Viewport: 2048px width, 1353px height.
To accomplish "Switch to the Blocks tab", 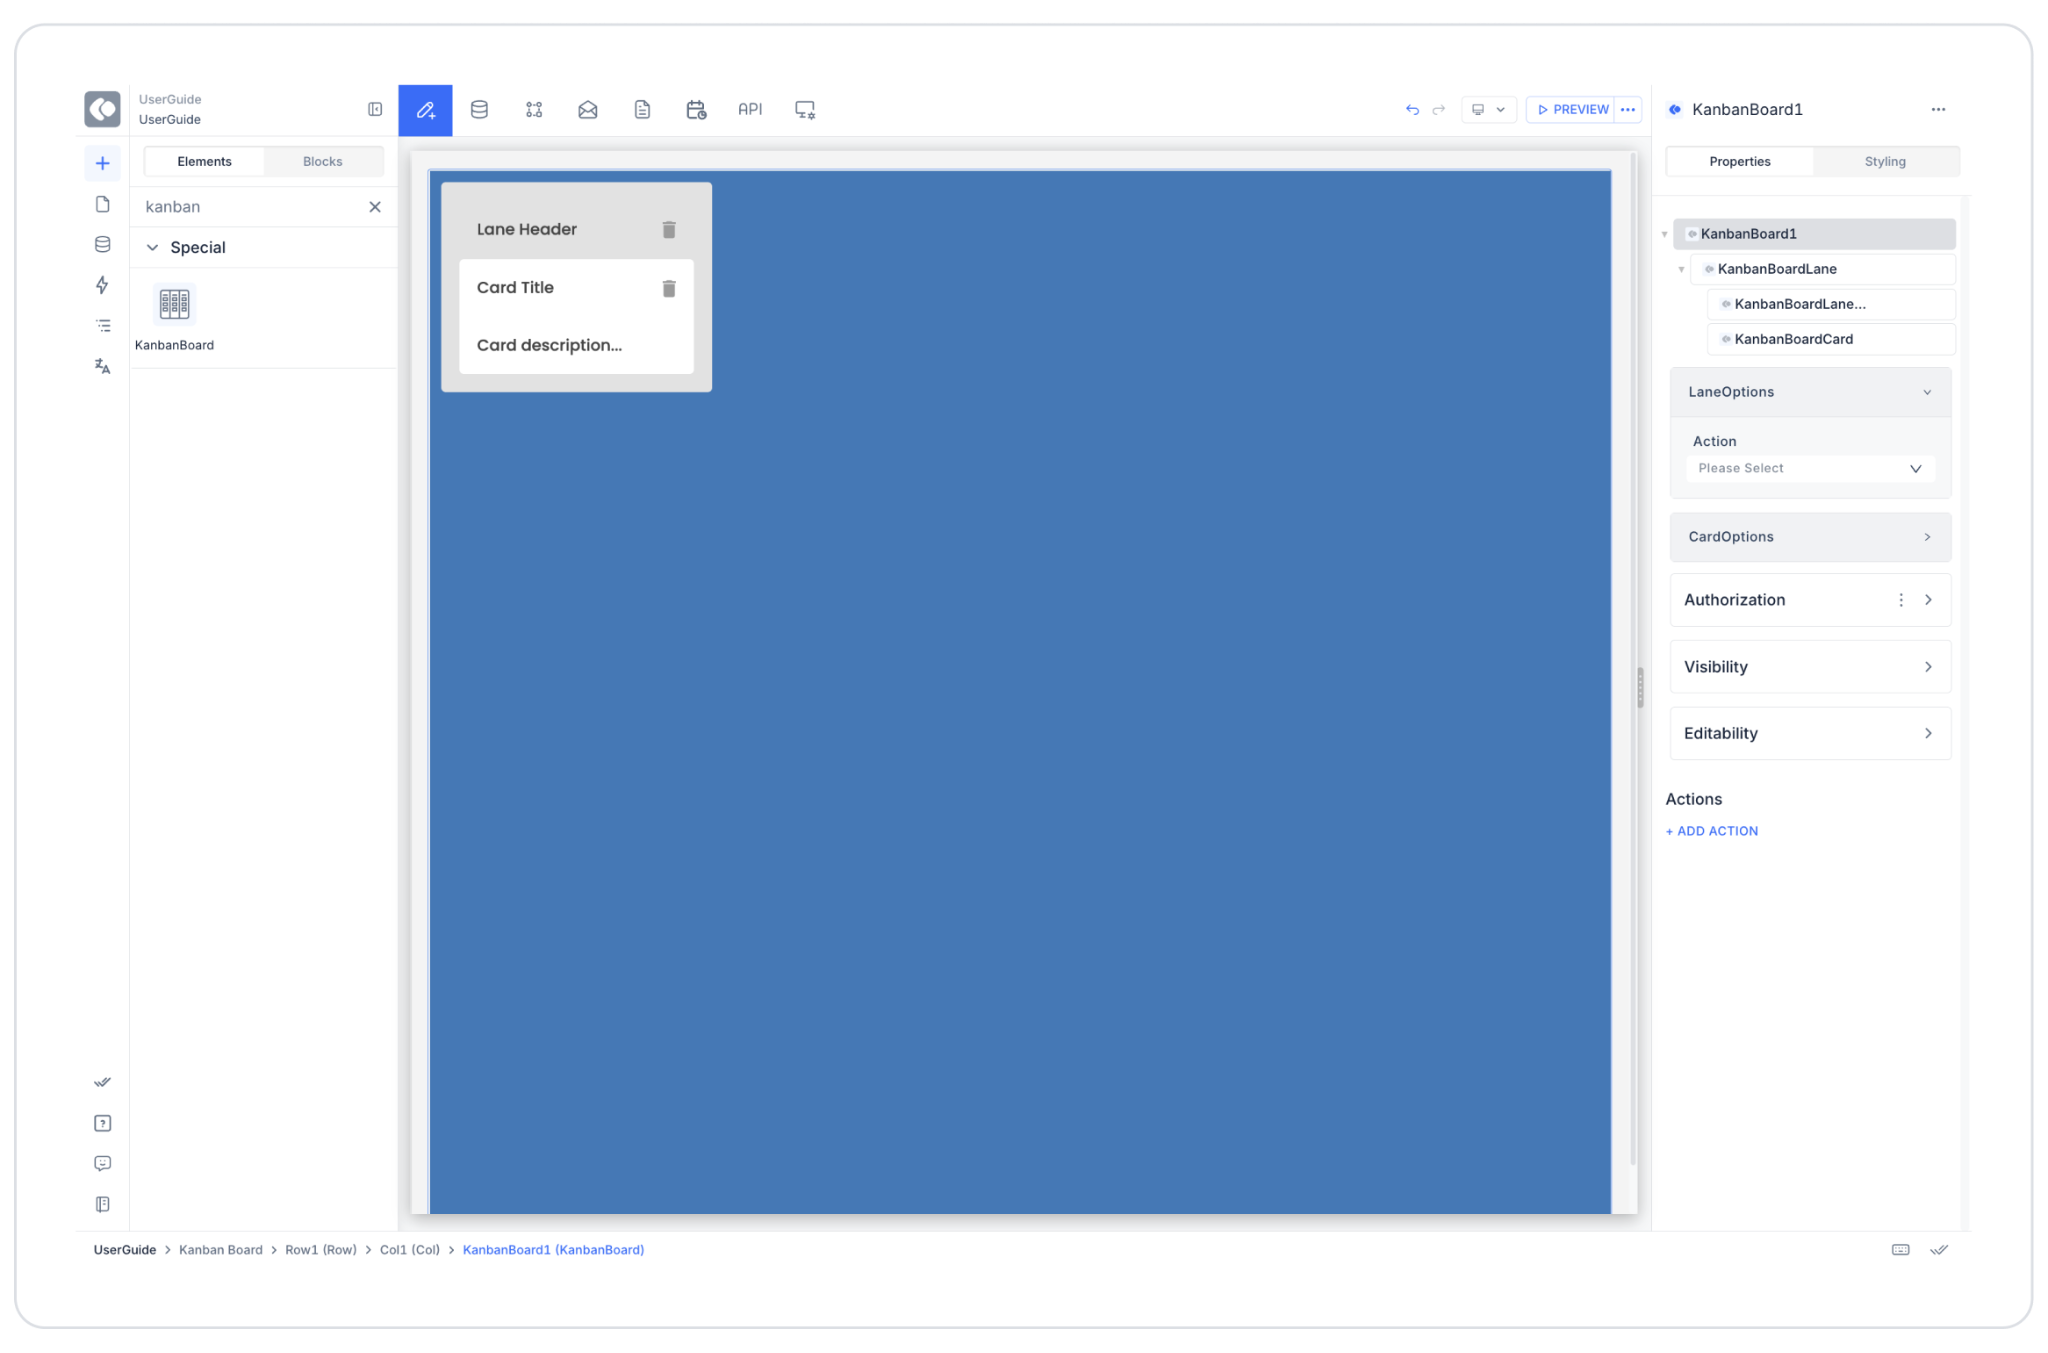I will (x=322, y=162).
